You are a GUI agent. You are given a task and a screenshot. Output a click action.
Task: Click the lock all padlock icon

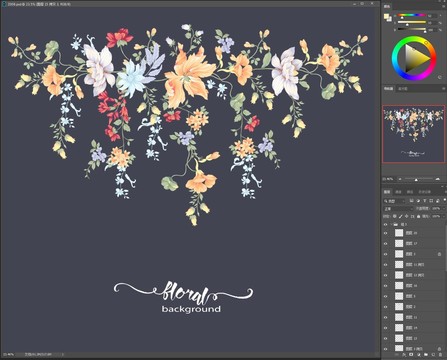tap(418, 216)
